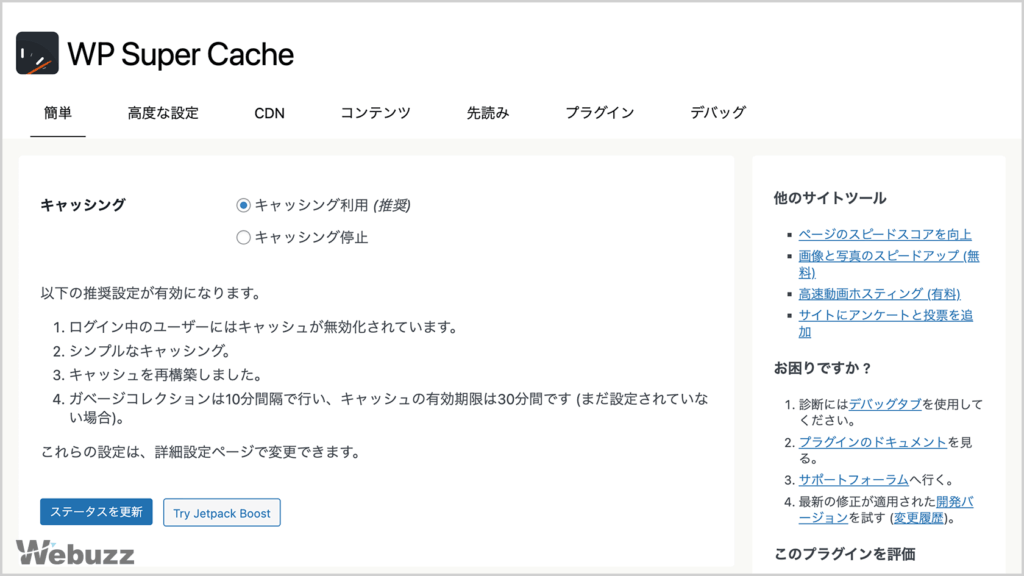The image size is (1024, 576).
Task: Select キャッシング利用 (推奨) radio button
Action: 243,205
